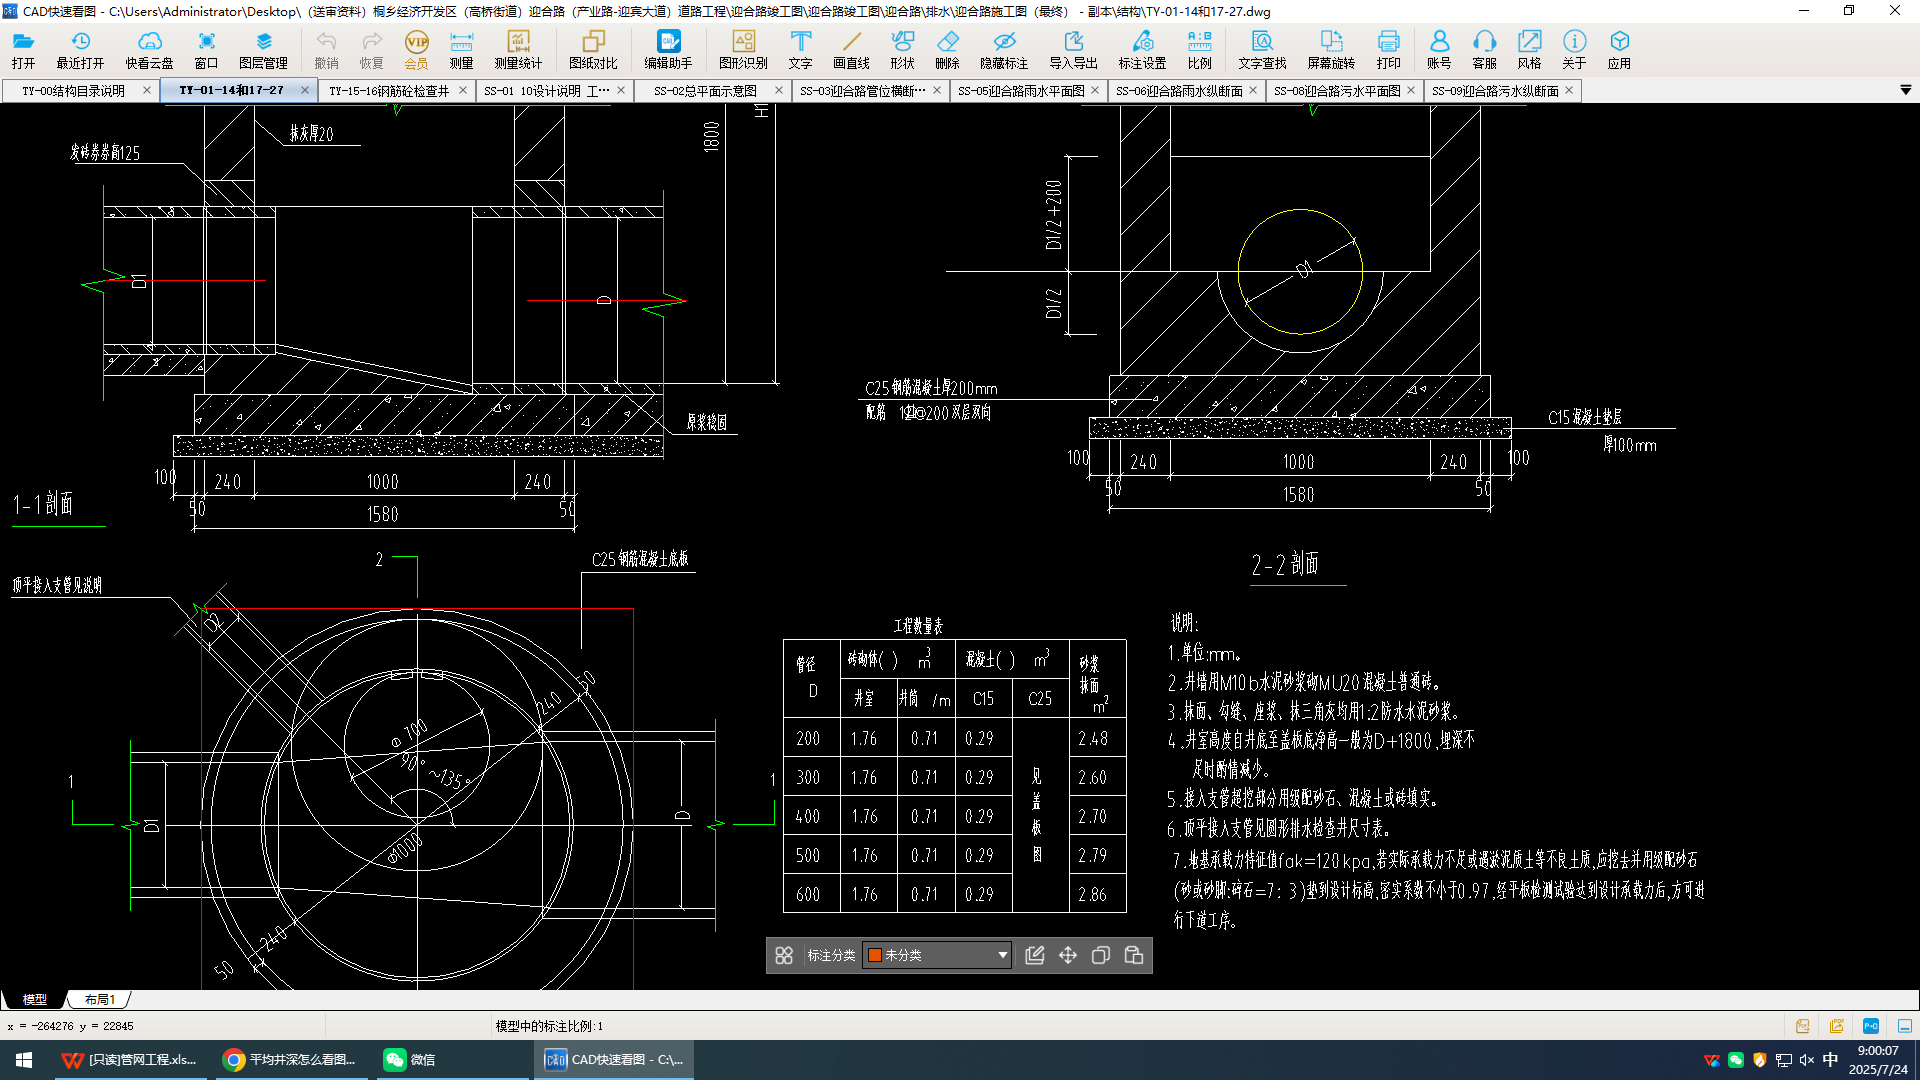
Task: Switch to the 布局1 layout tab
Action: 100,999
